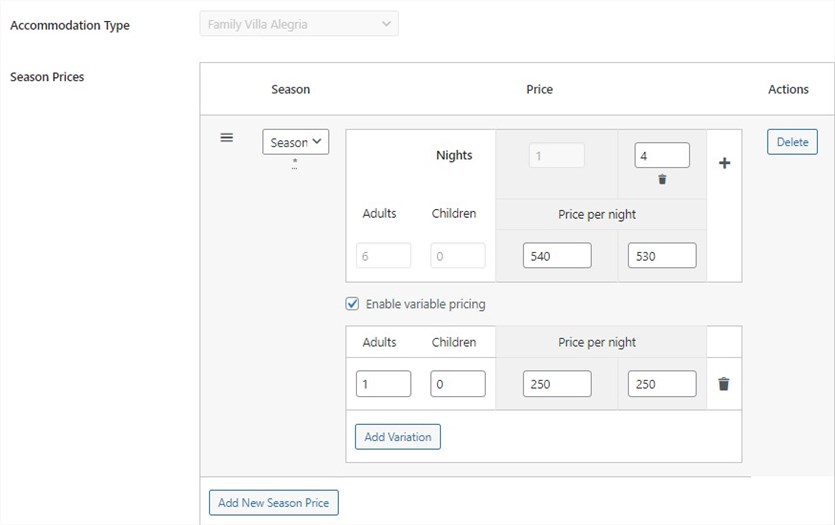835x525 pixels.
Task: Click the disabled nights field showing 1
Action: [x=556, y=155]
